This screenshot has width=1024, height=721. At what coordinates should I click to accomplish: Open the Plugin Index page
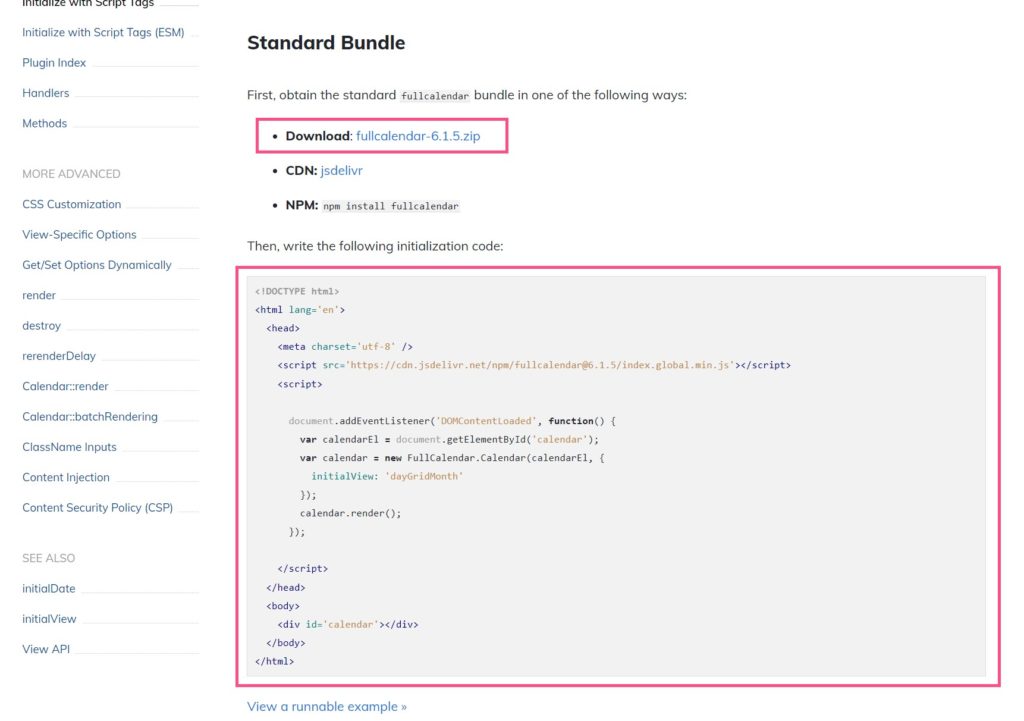[x=54, y=62]
